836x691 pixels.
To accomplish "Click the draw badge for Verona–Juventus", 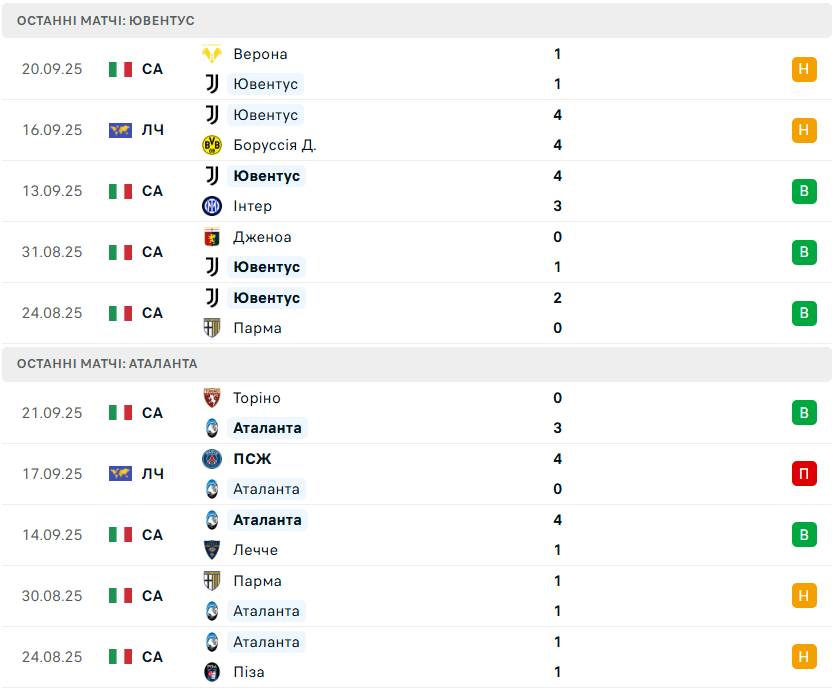I will click(804, 69).
